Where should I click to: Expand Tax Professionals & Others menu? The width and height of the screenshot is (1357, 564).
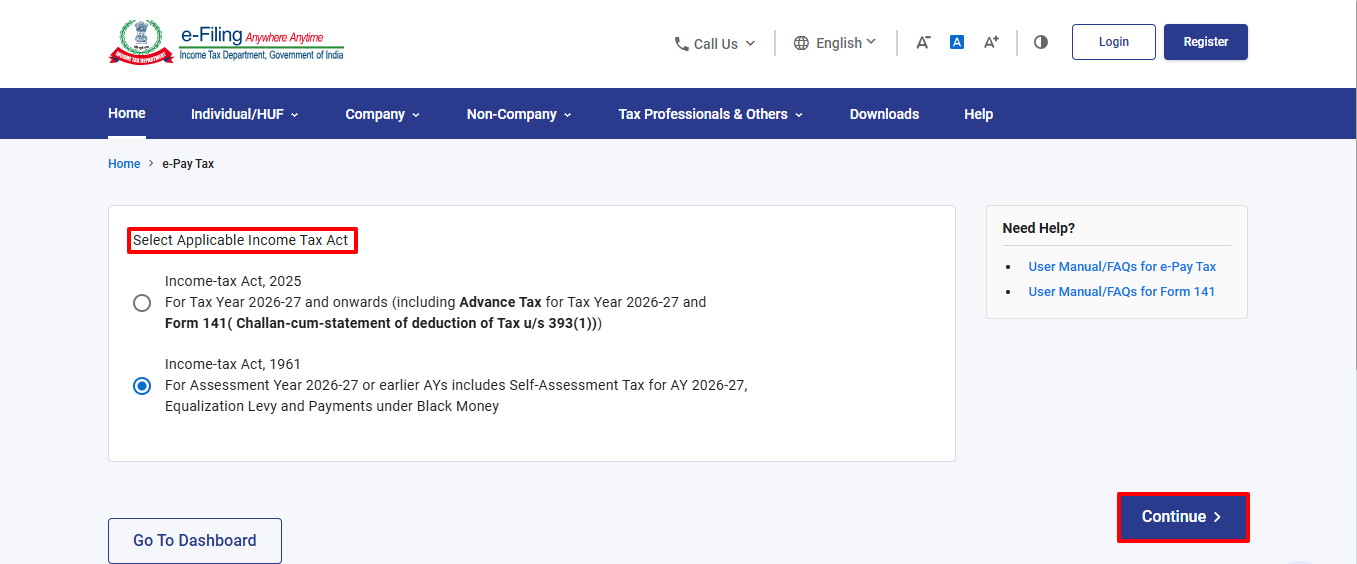711,114
